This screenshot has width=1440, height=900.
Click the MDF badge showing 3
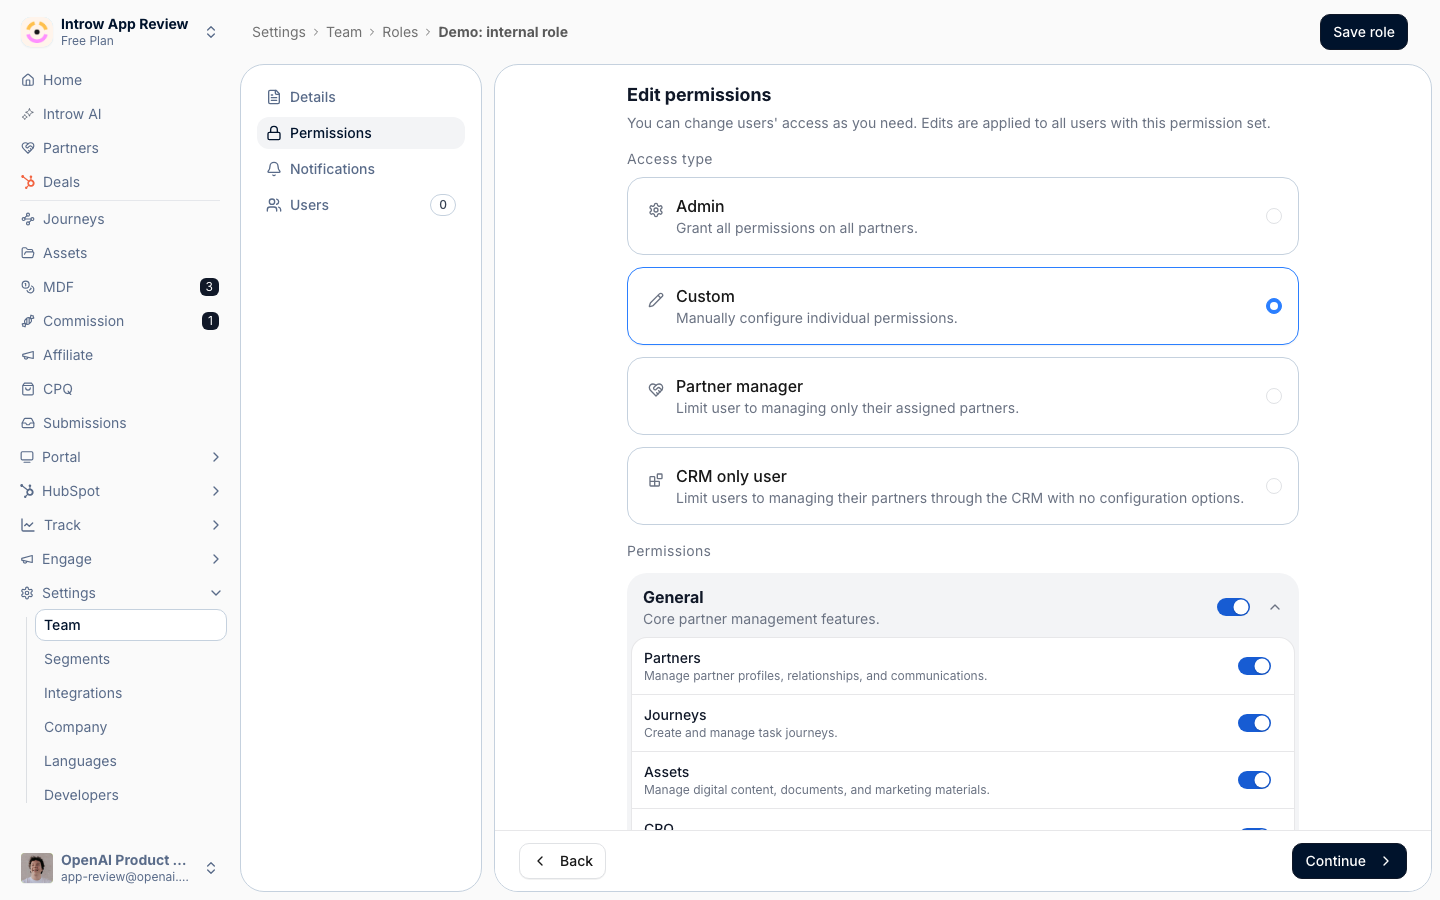(209, 287)
